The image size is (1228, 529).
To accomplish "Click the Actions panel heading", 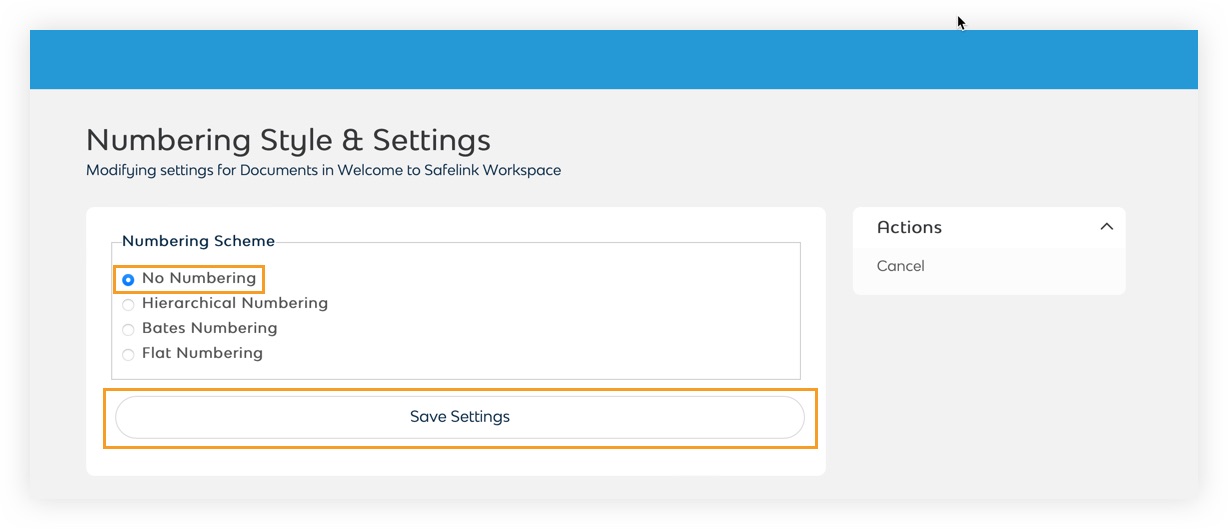I will (909, 227).
